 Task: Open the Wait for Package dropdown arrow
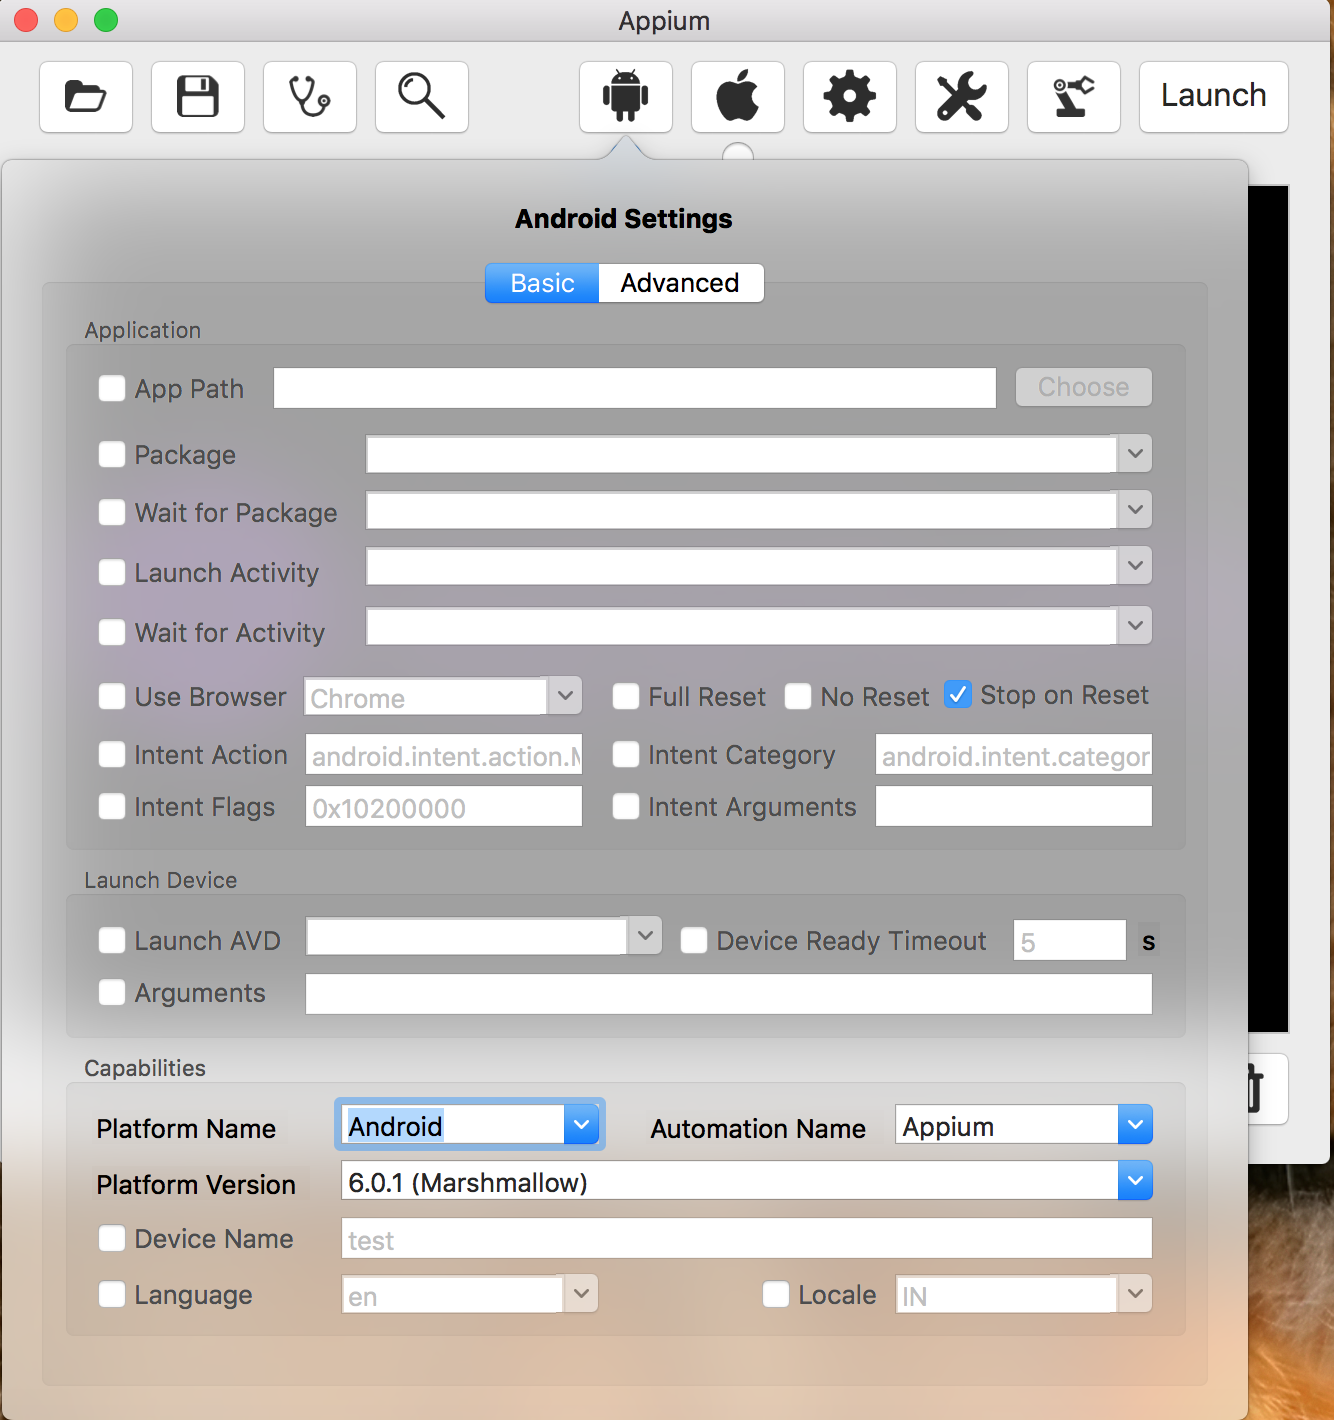1135,510
